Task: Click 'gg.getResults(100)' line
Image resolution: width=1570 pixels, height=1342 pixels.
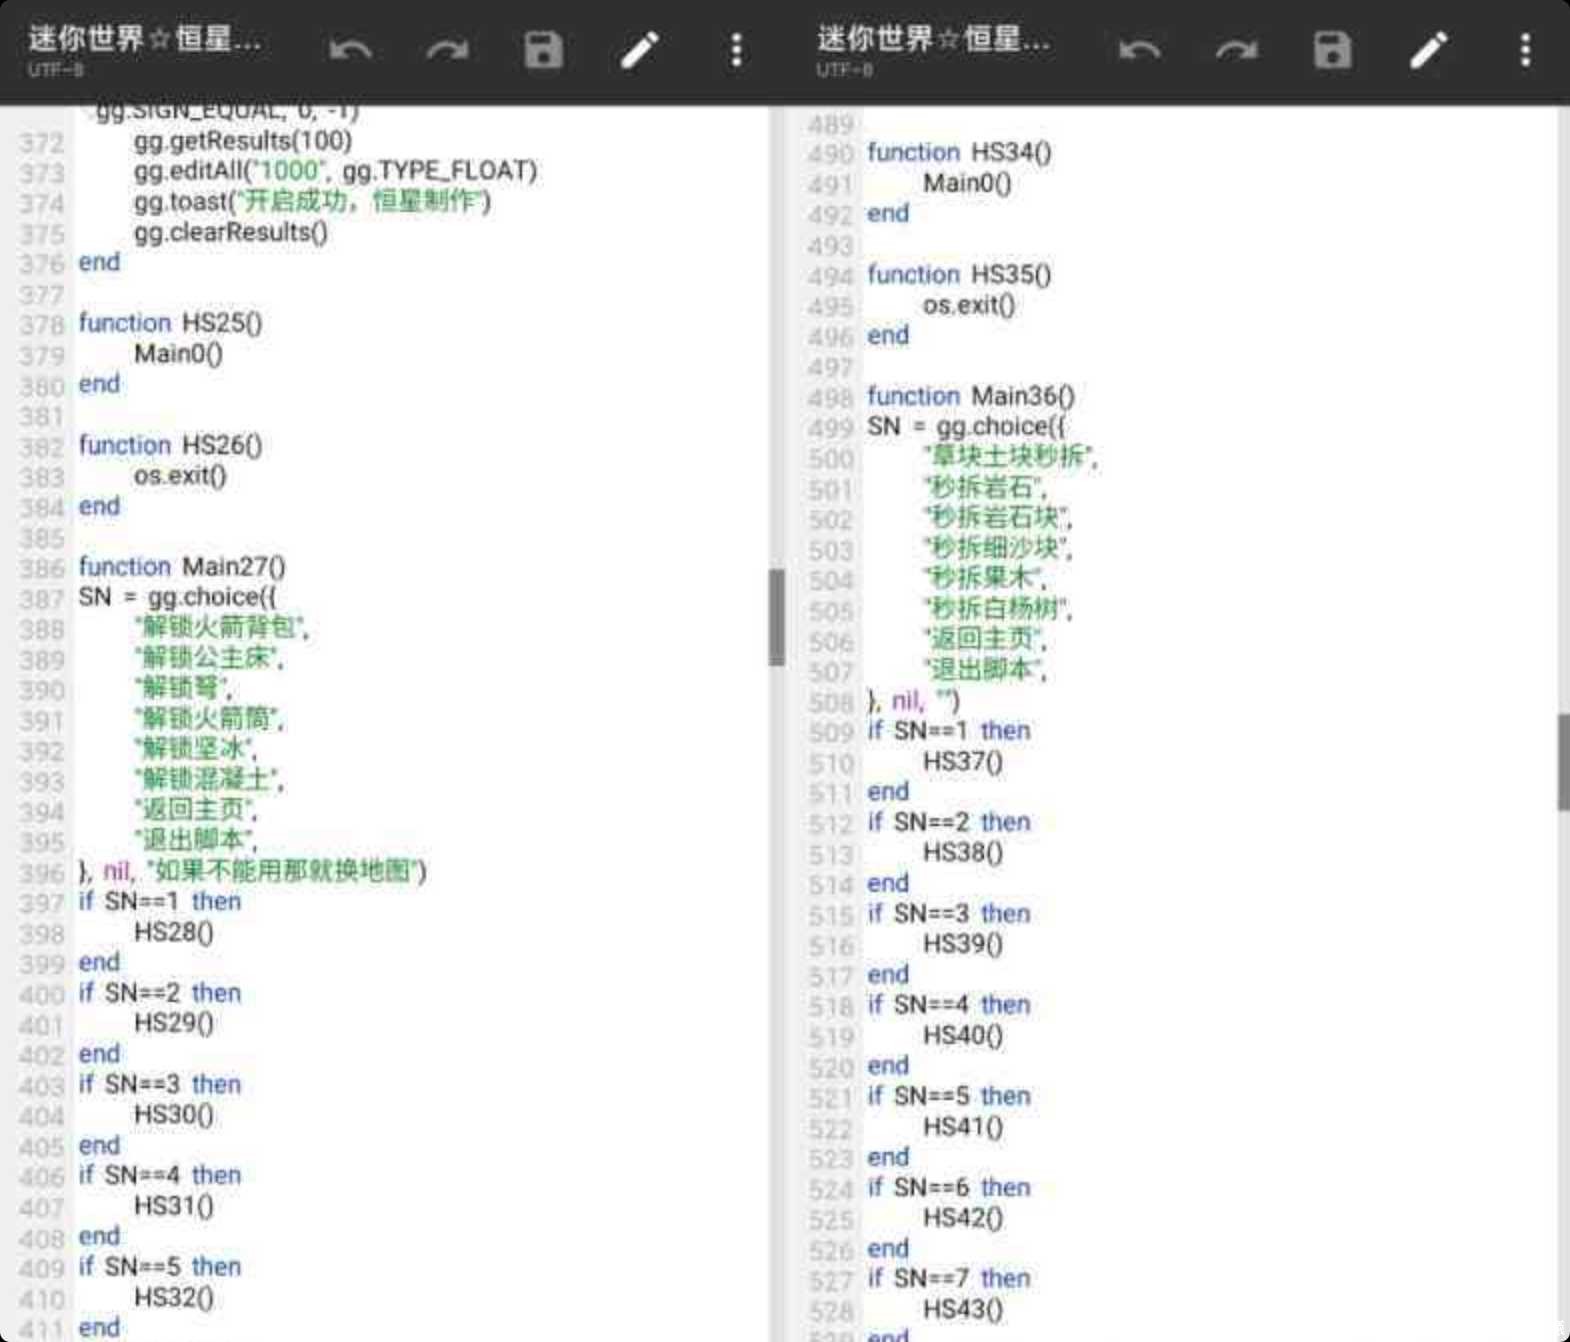Action: click(x=243, y=141)
